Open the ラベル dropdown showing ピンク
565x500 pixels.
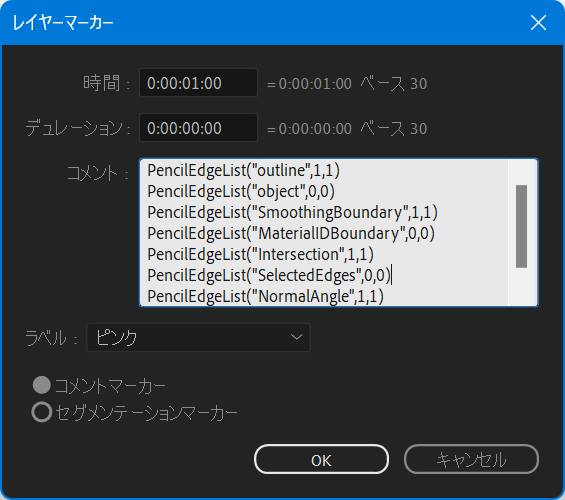point(198,338)
